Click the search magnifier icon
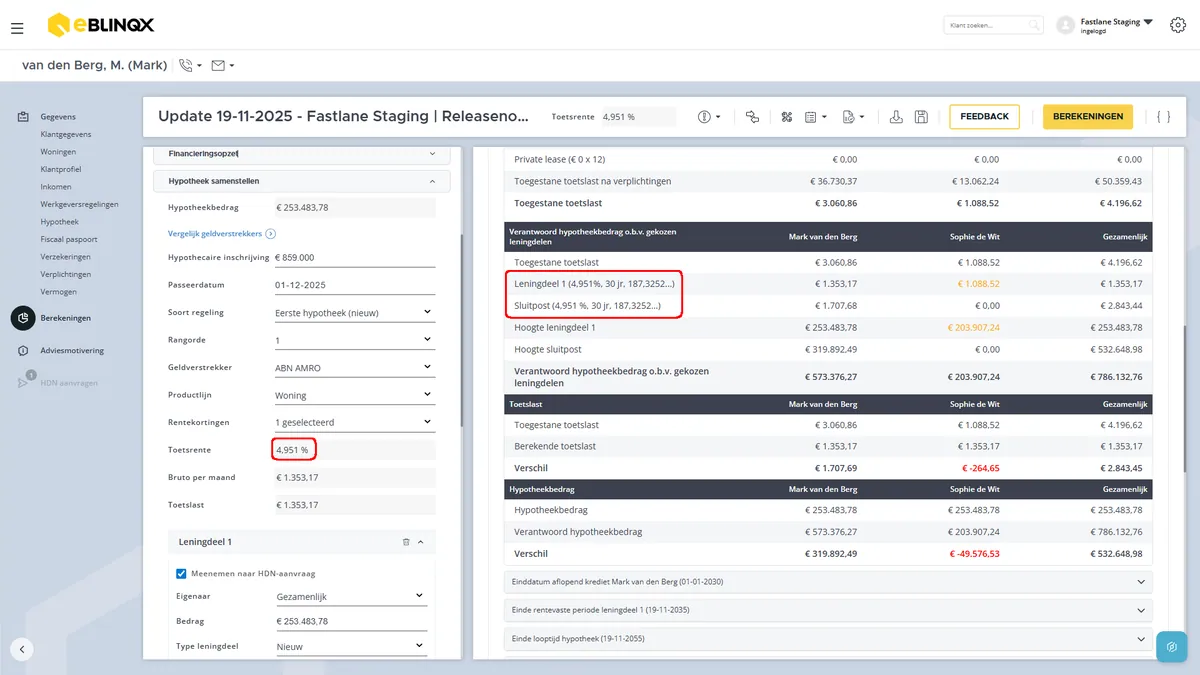This screenshot has height=675, width=1200. [1034, 25]
